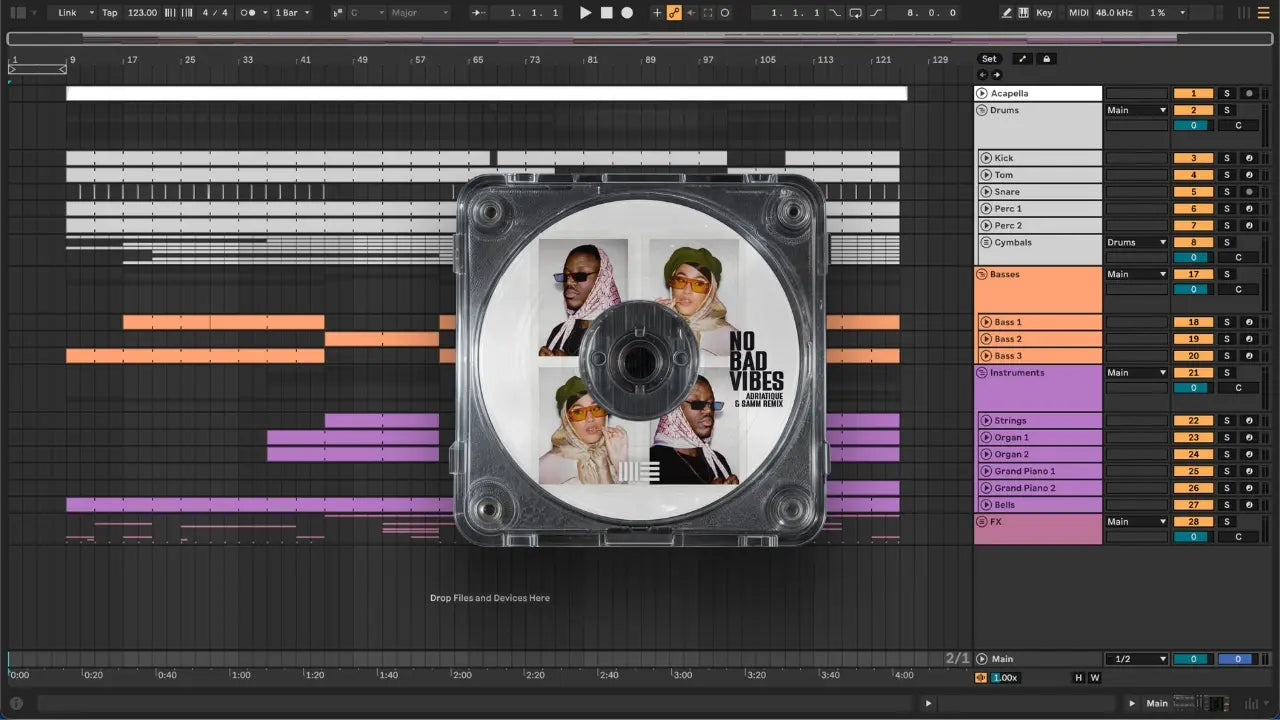
Task: Toggle the Scale Mode icon
Action: click(337, 13)
